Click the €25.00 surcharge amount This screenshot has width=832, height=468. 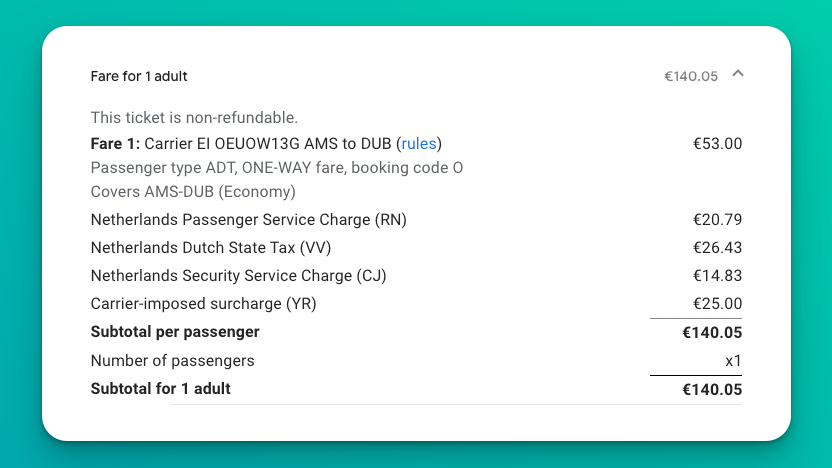click(717, 303)
